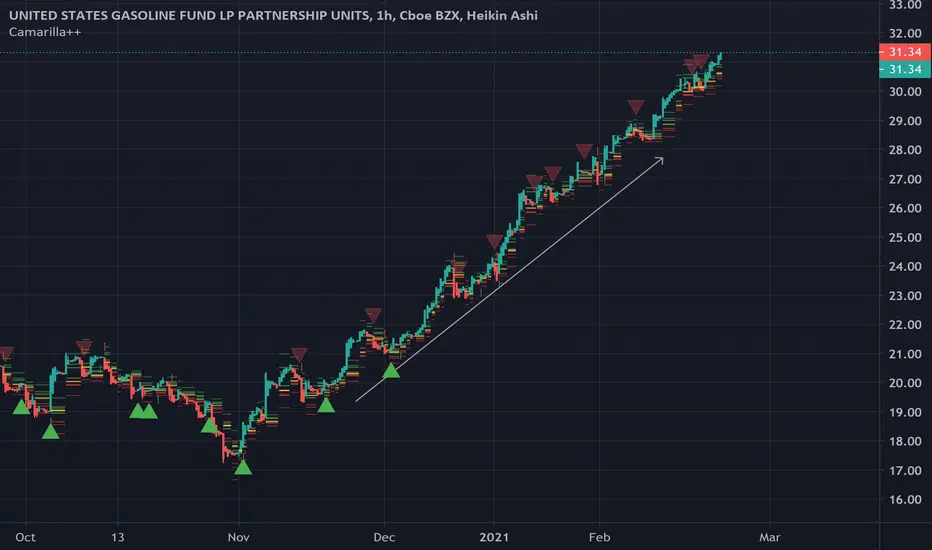Screen dimensions: 932x550
Task: Click the red sell triangle near 28.00 in late January
Action: [584, 151]
